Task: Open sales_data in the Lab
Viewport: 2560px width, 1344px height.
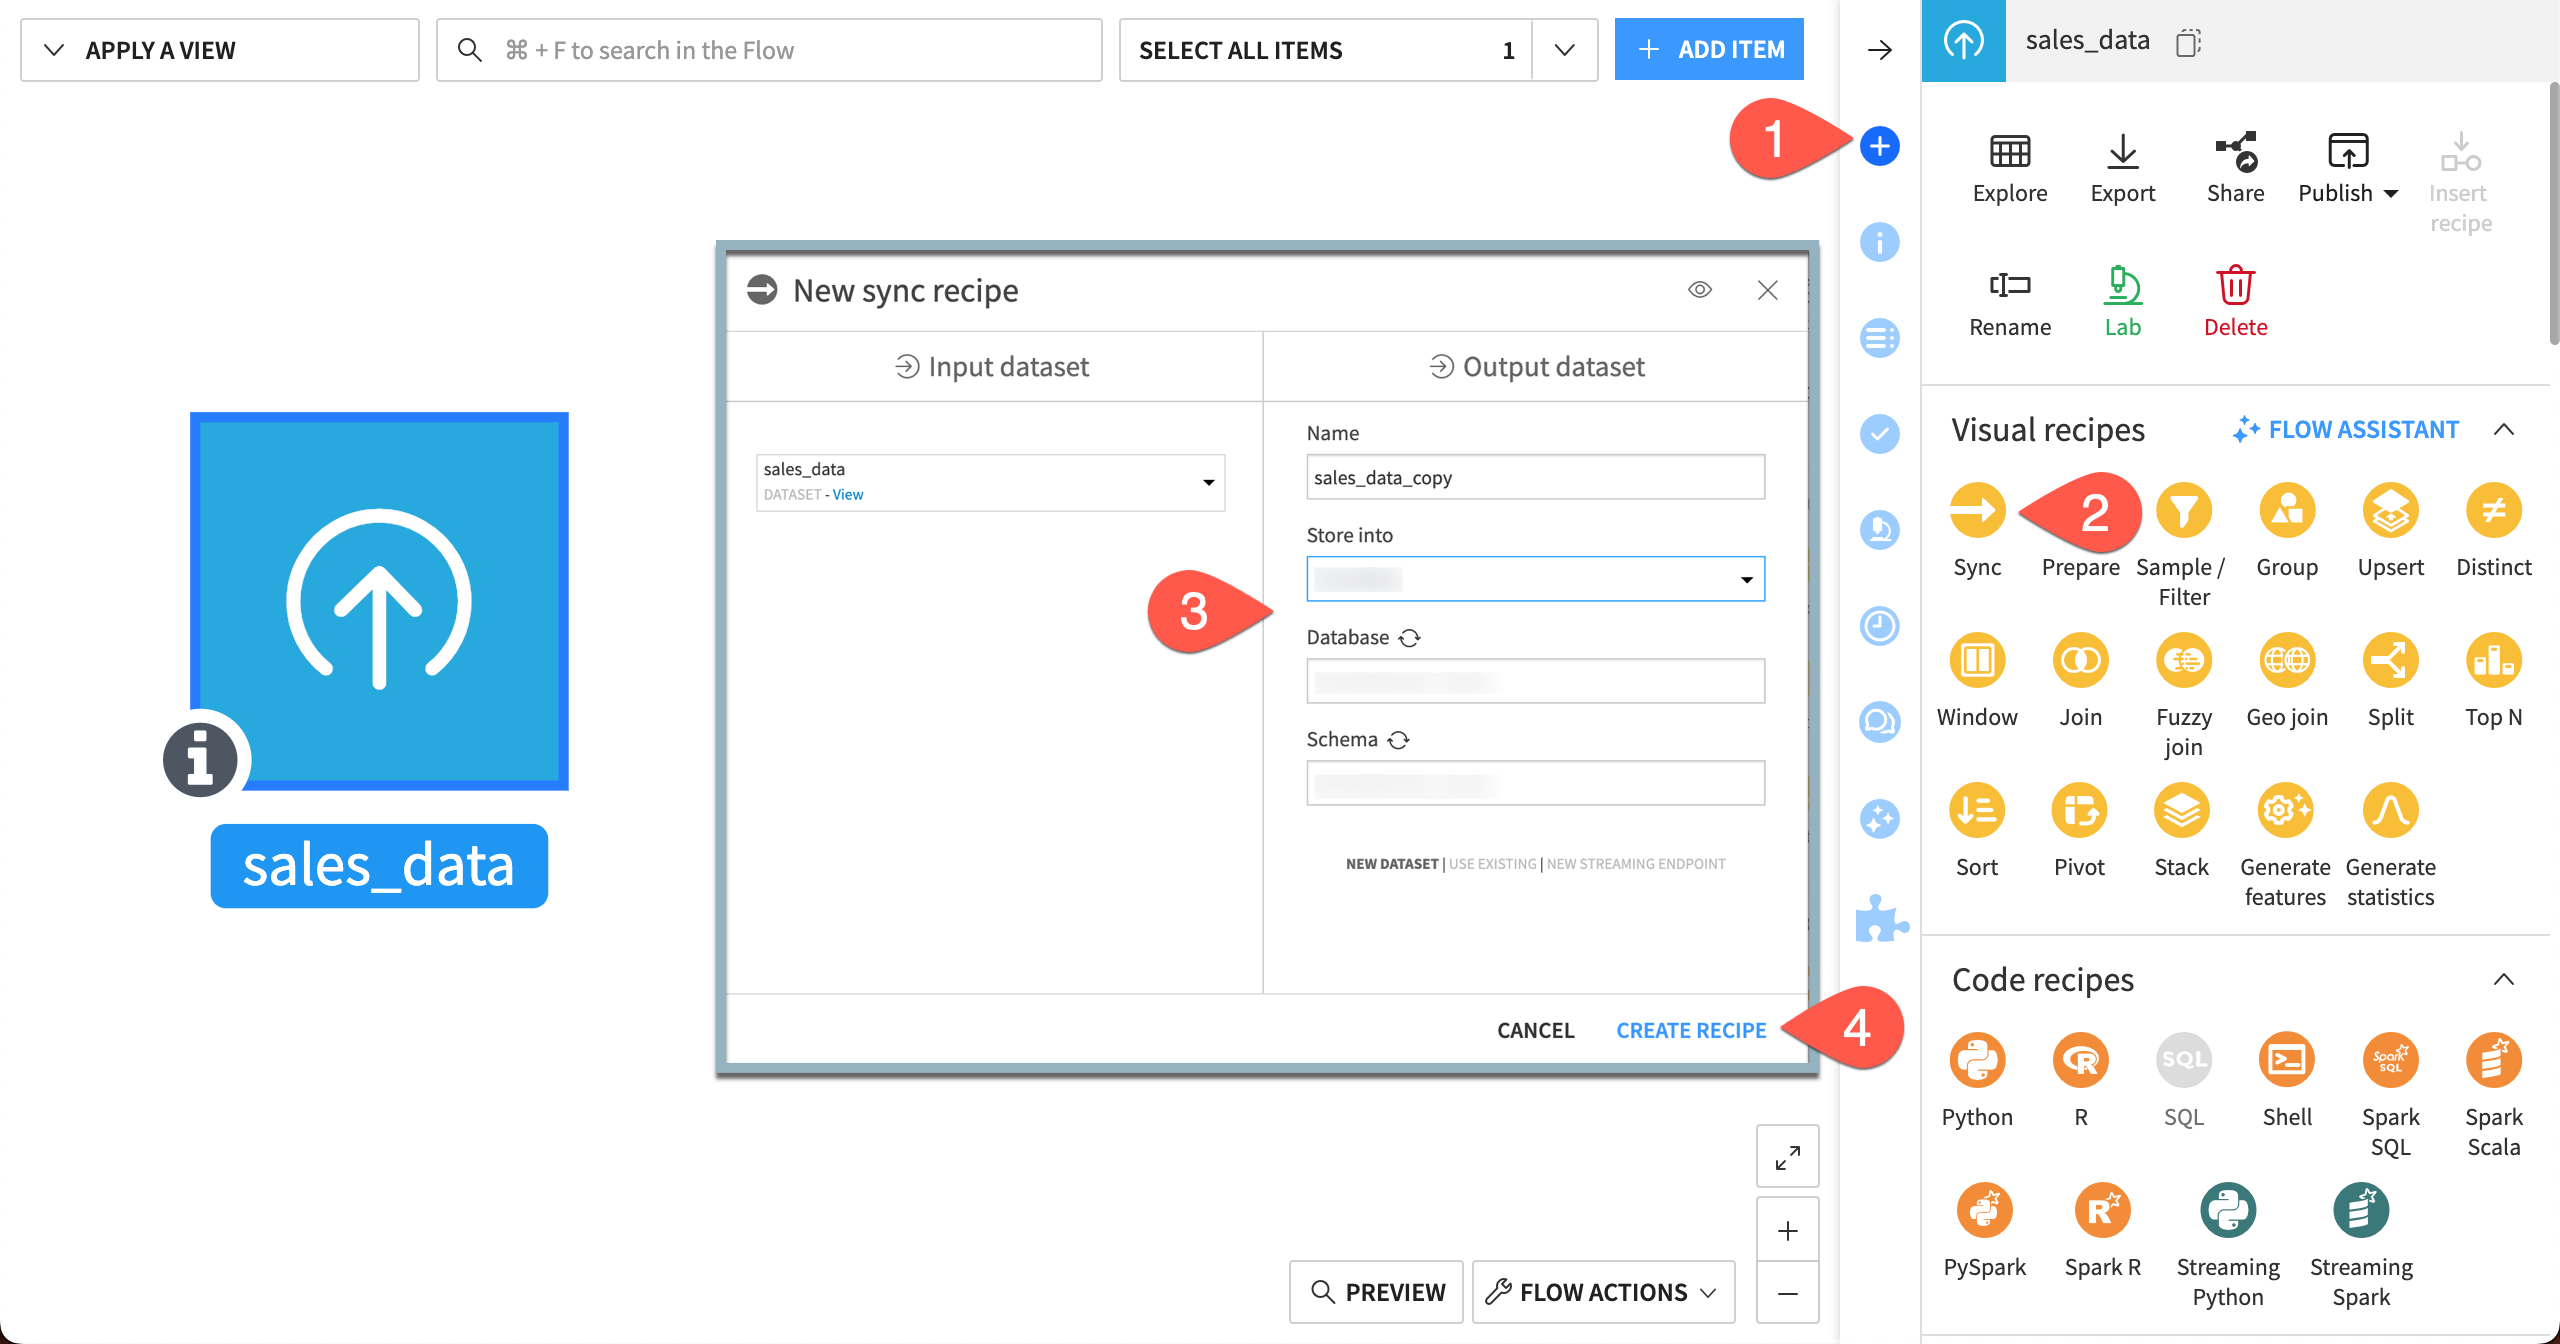Action: point(2123,300)
